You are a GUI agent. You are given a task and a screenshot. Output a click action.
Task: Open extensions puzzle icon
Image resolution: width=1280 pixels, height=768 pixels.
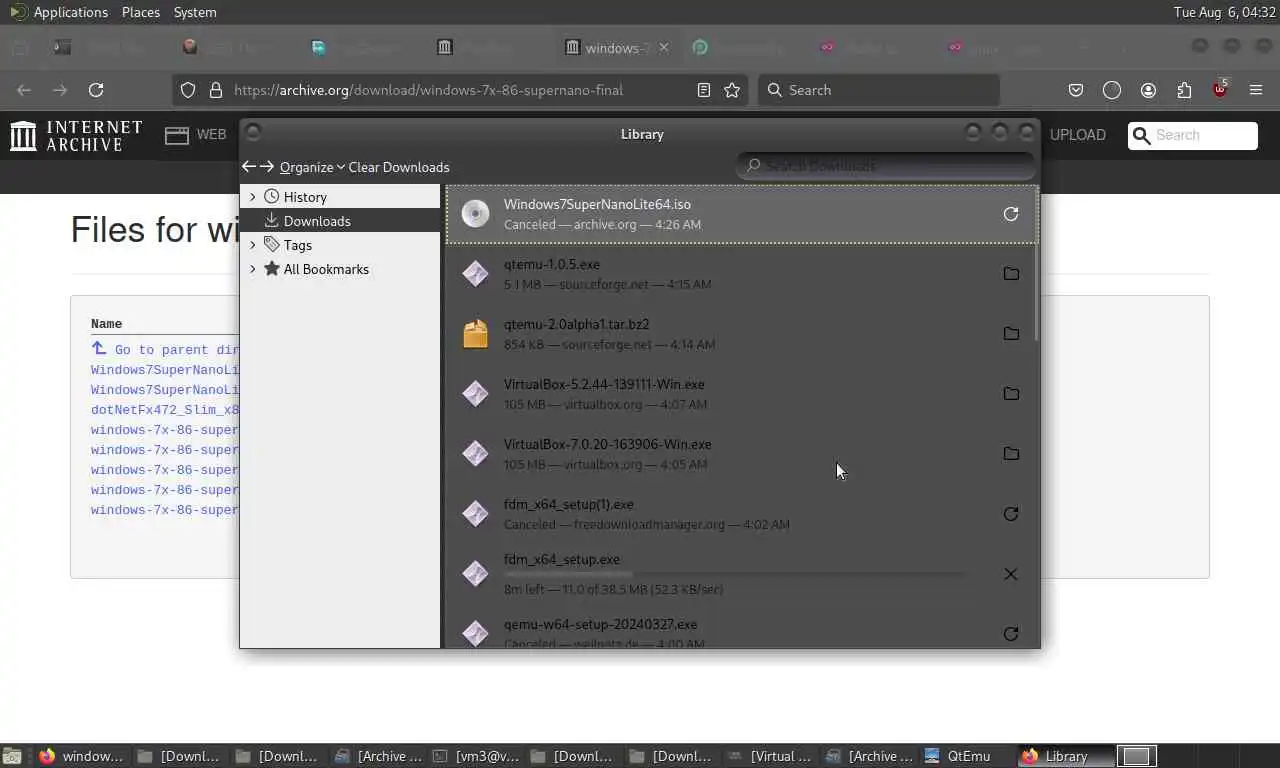[x=1184, y=90]
